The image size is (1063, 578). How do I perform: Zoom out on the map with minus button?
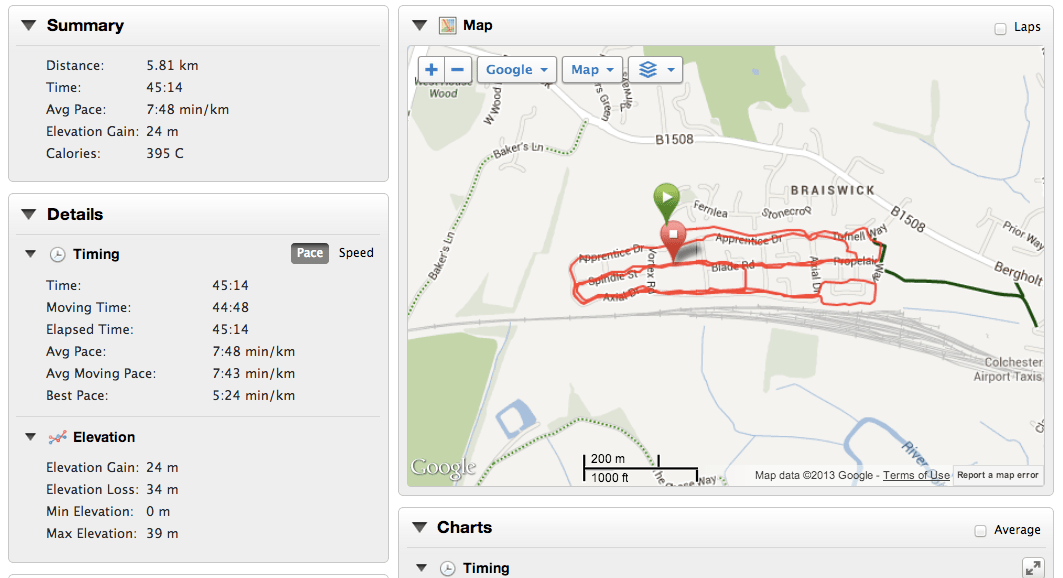pyautogui.click(x=458, y=70)
